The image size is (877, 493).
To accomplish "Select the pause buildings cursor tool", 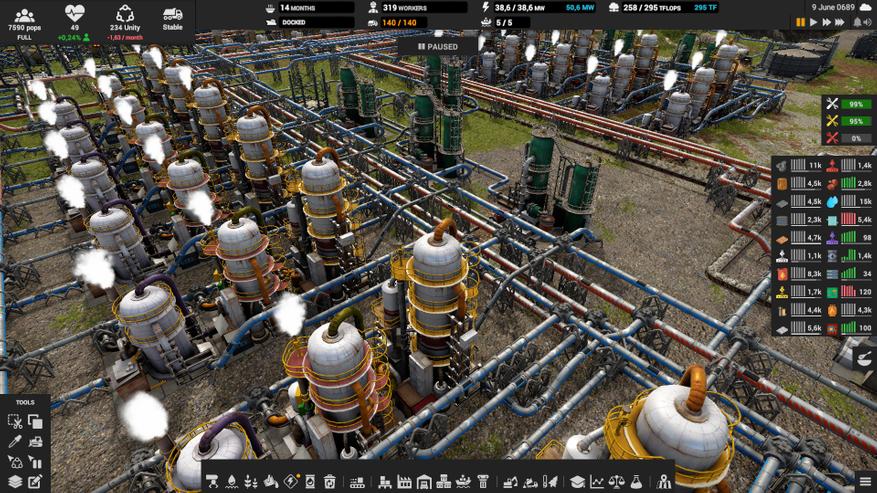I will pos(35,462).
